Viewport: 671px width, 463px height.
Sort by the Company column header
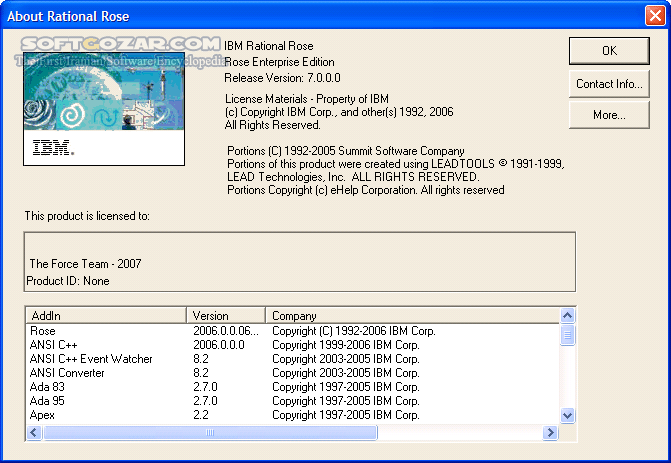point(413,315)
